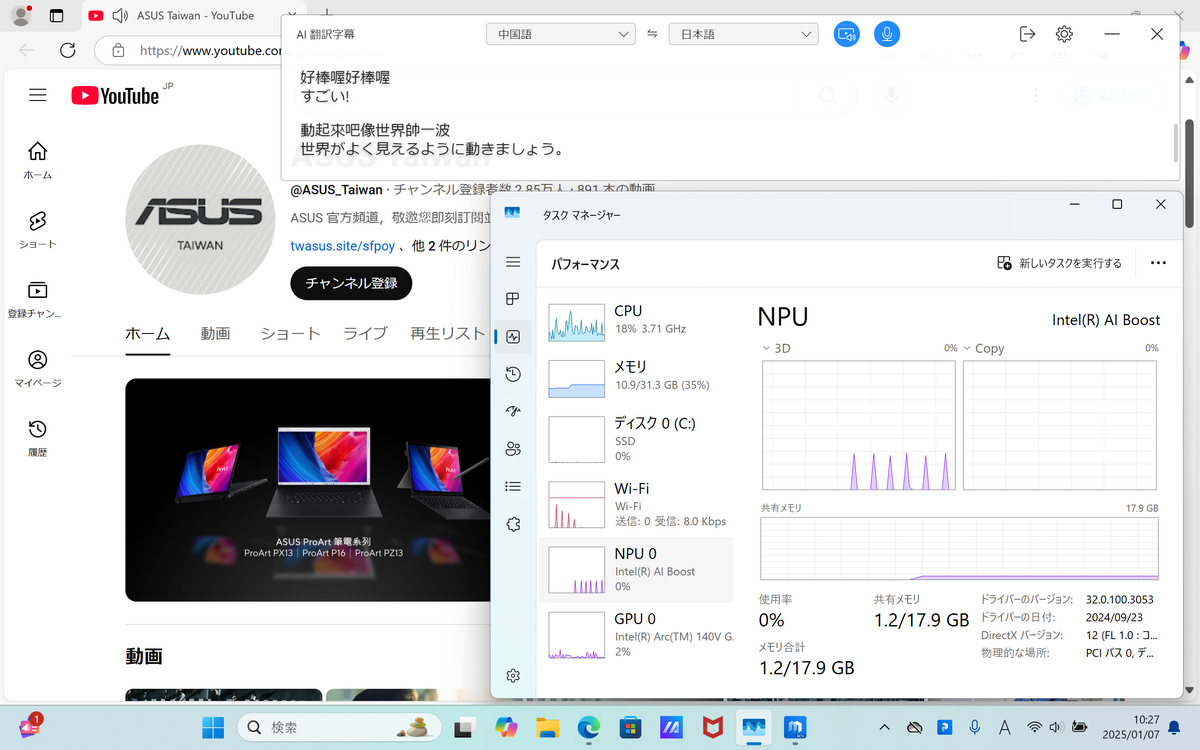The height and width of the screenshot is (750, 1200).
Task: Open the Edge profile avatar
Action: 21,16
